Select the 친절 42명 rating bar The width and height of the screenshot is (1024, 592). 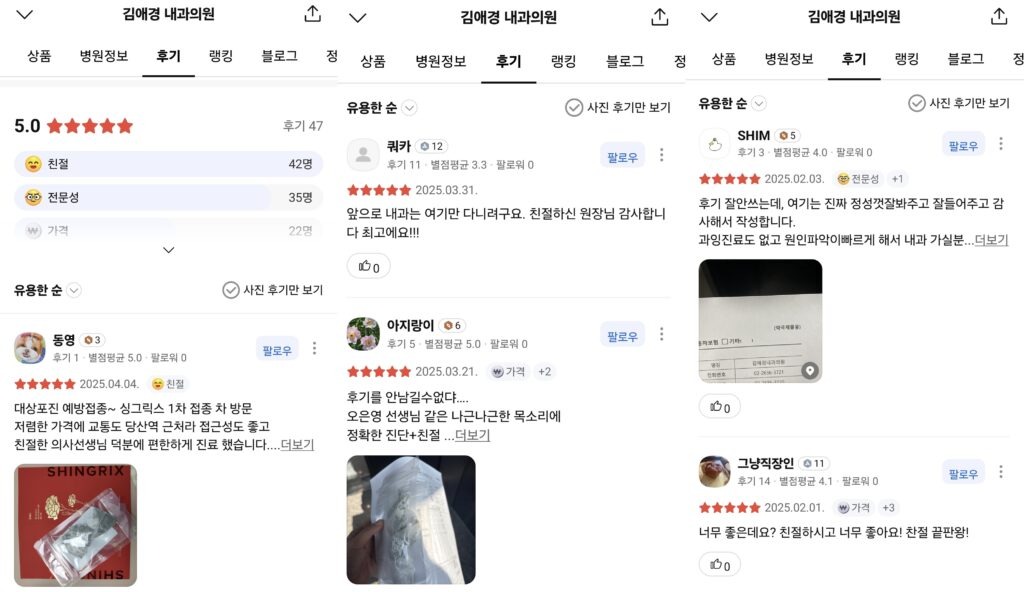tap(168, 164)
